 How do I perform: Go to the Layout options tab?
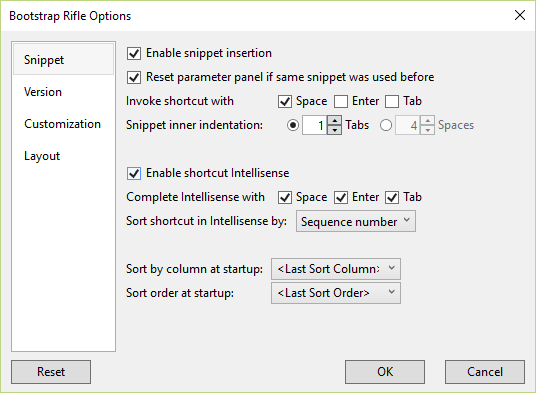[63, 156]
